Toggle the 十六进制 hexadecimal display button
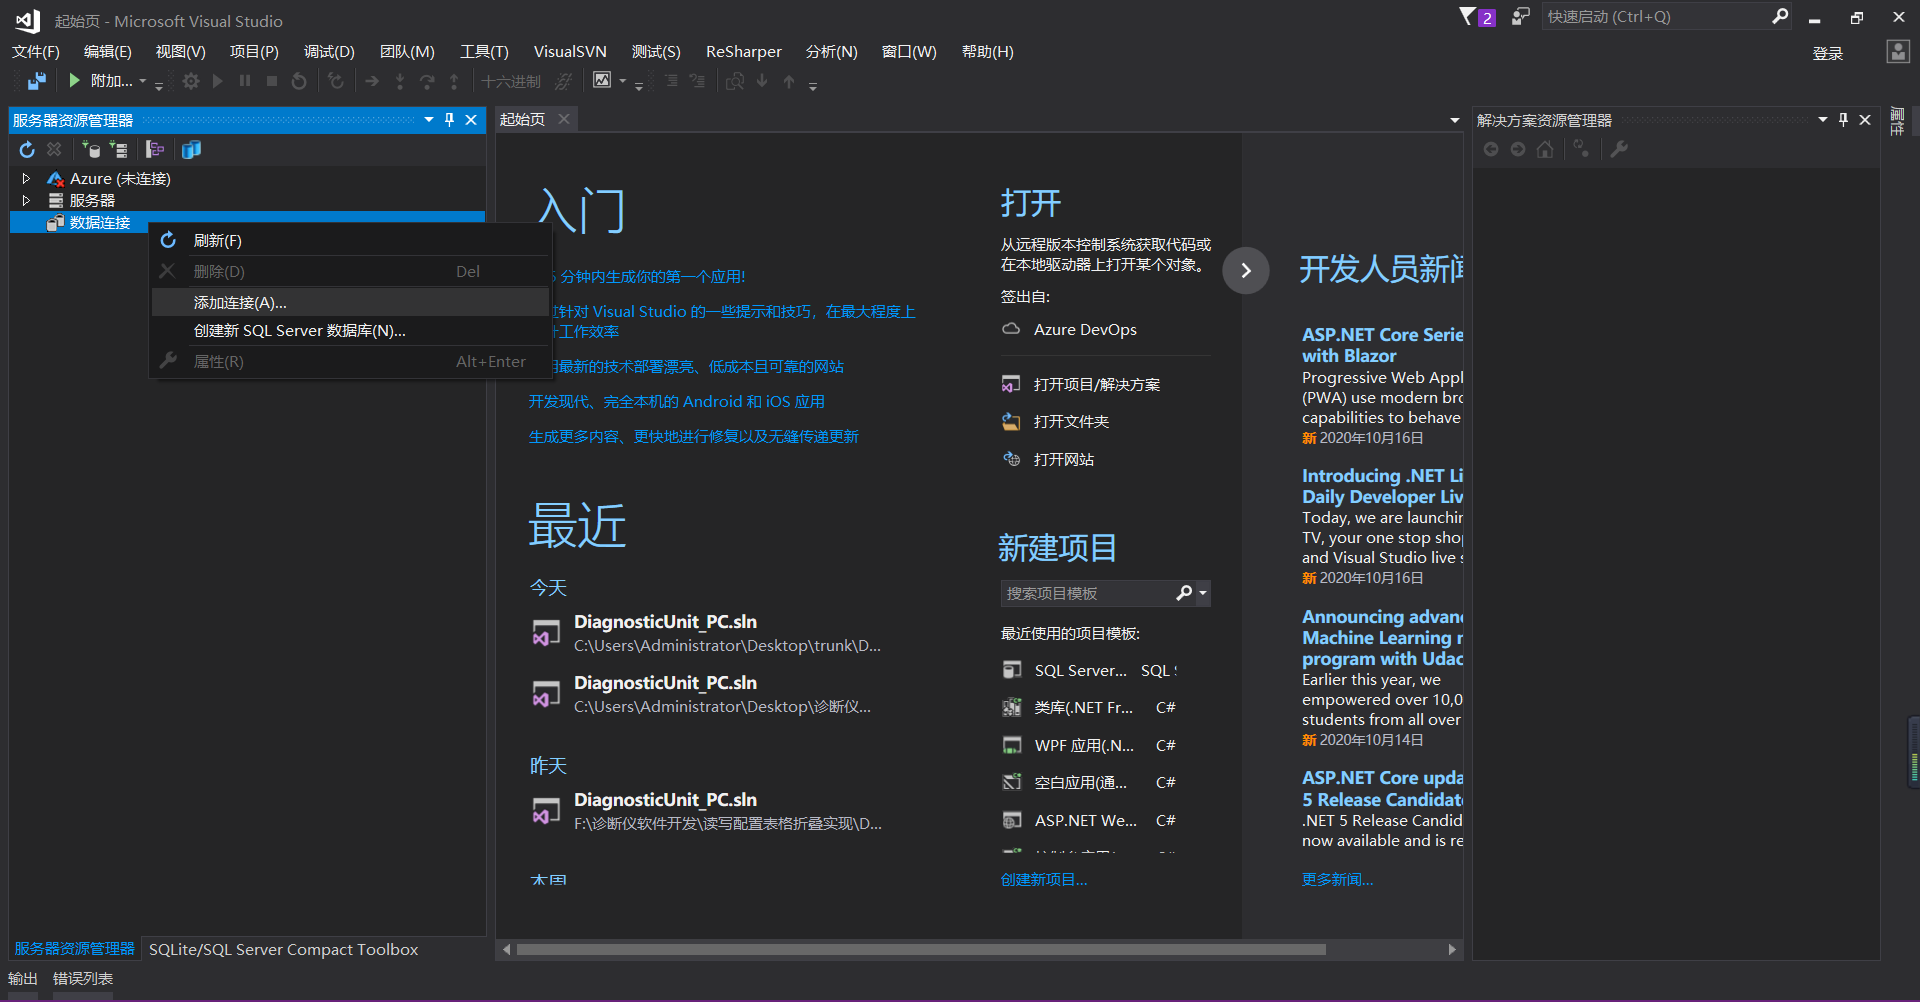This screenshot has width=1920, height=1002. click(x=511, y=81)
